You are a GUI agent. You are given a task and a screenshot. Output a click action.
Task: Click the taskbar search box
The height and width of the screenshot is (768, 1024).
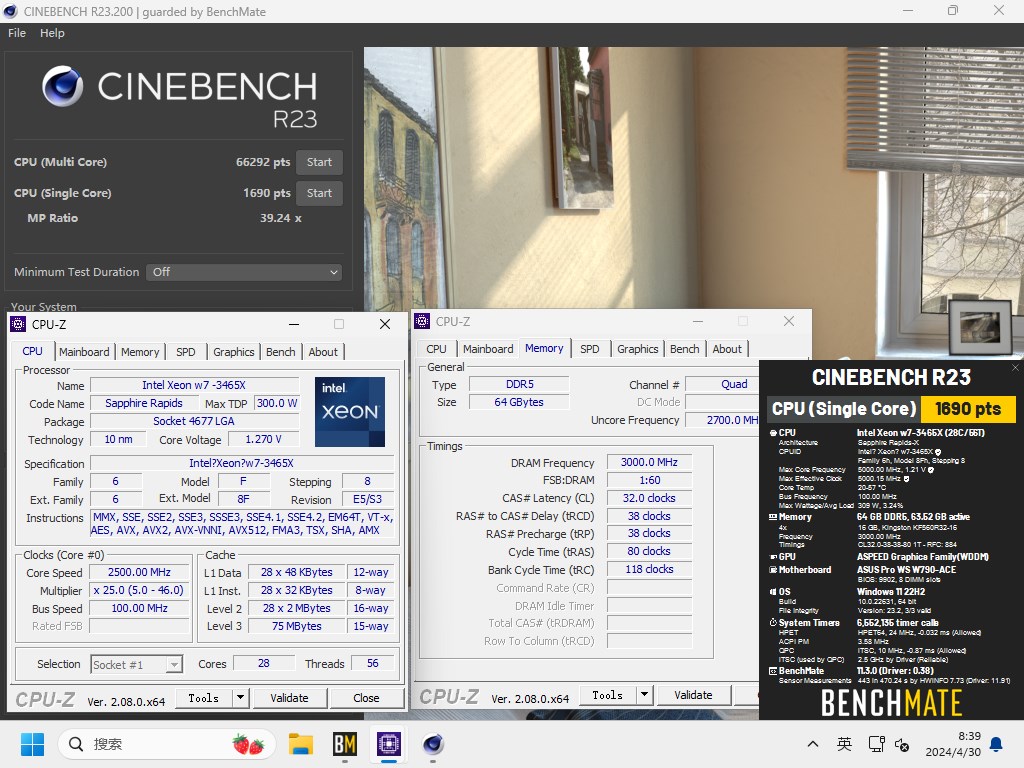coord(167,744)
